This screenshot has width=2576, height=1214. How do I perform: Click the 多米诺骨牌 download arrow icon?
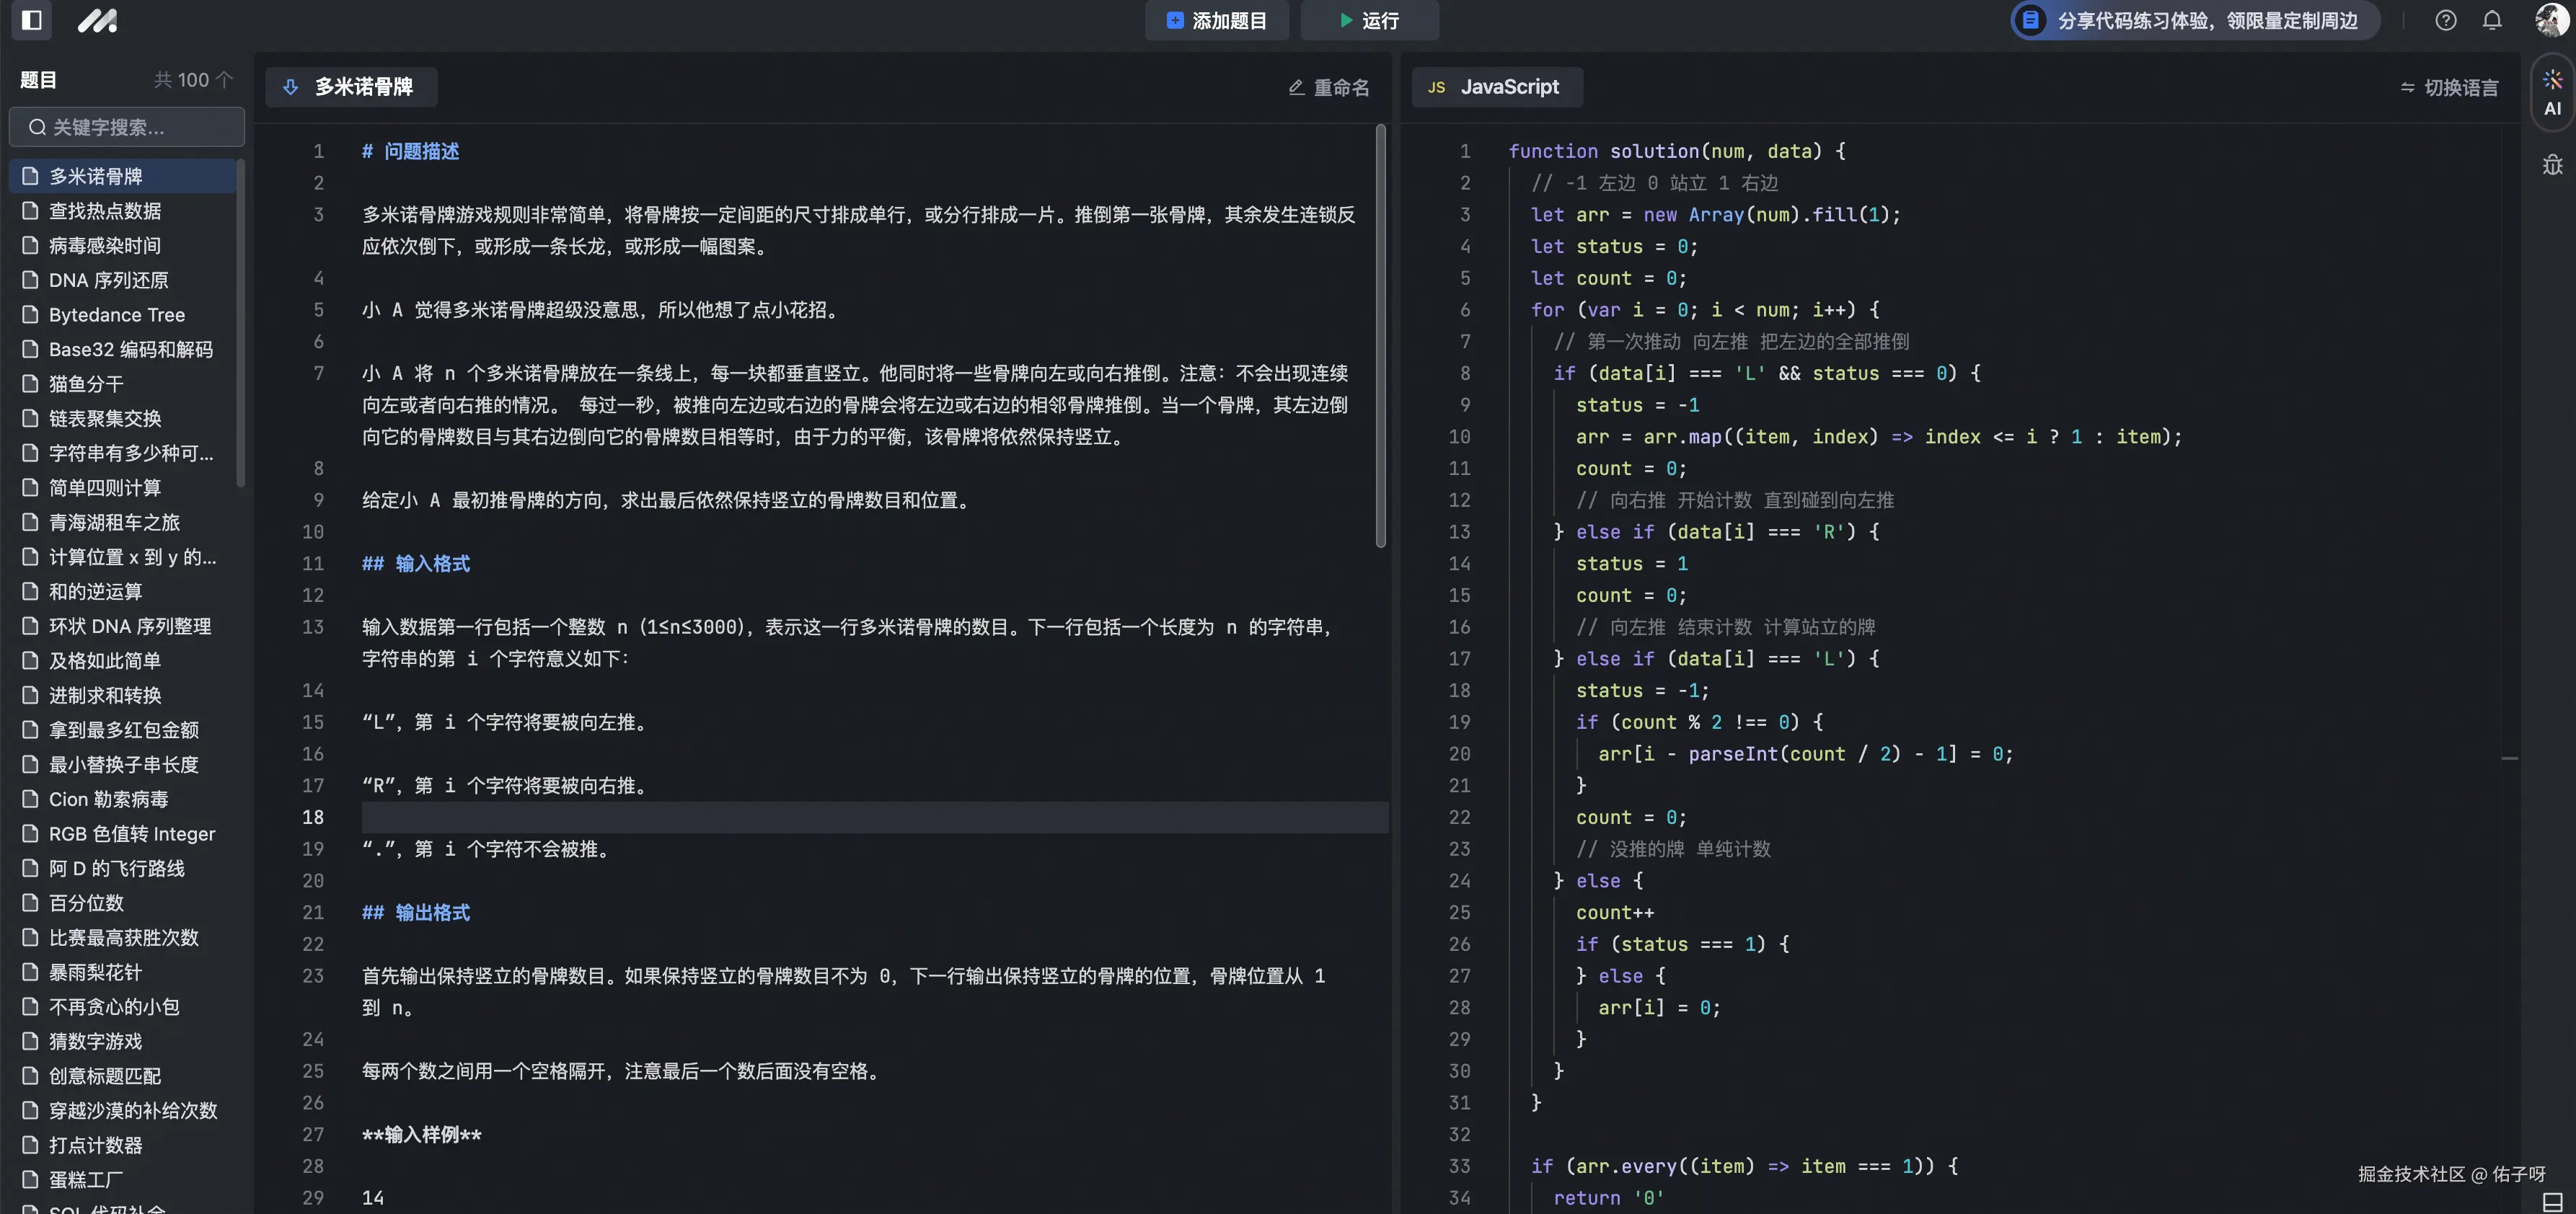(290, 87)
